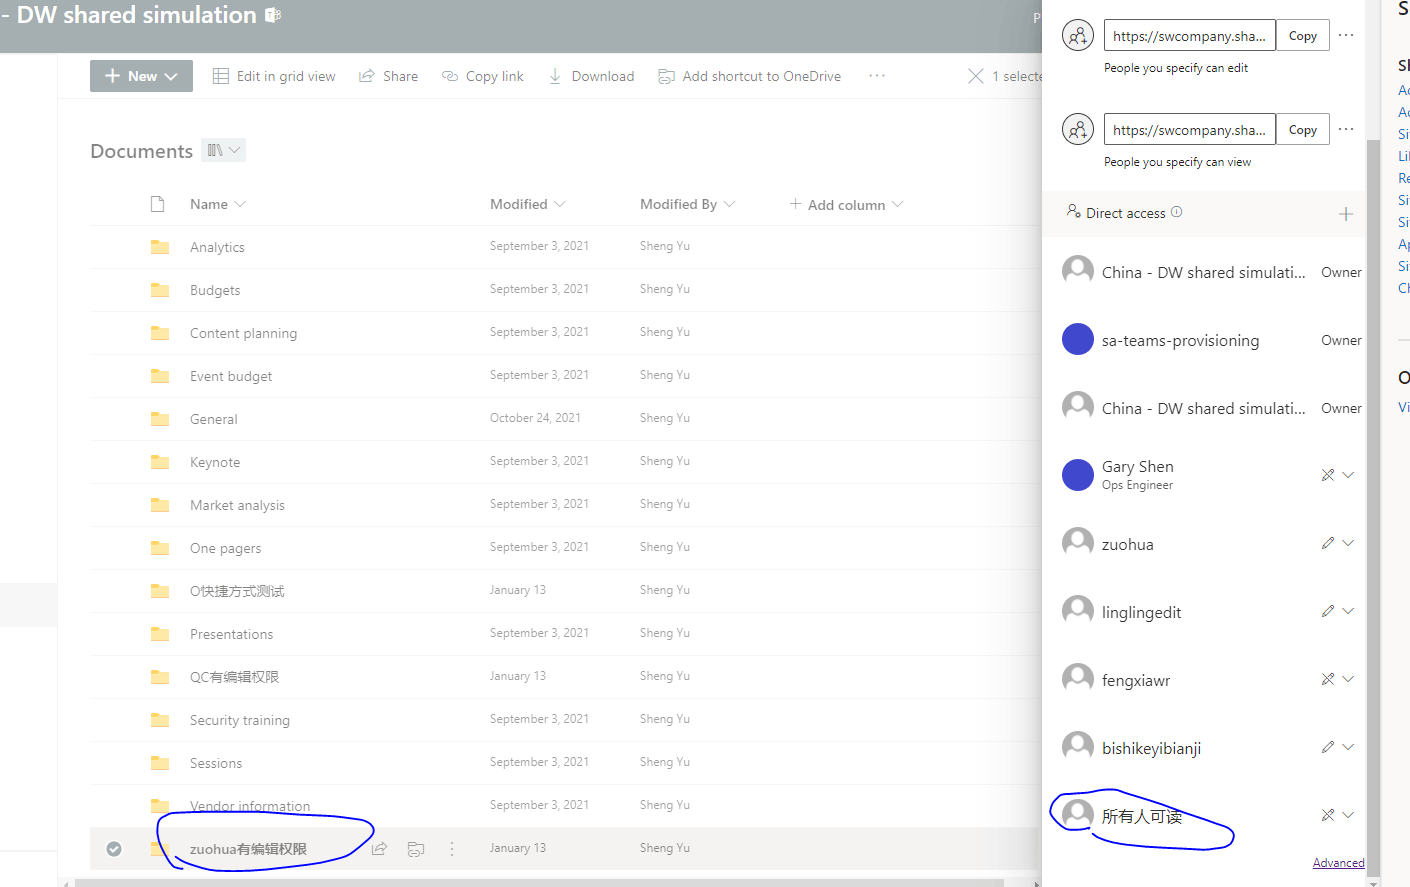The width and height of the screenshot is (1410, 887).
Task: Uncheck the selected zuohua folder row checkmark
Action: coord(114,849)
